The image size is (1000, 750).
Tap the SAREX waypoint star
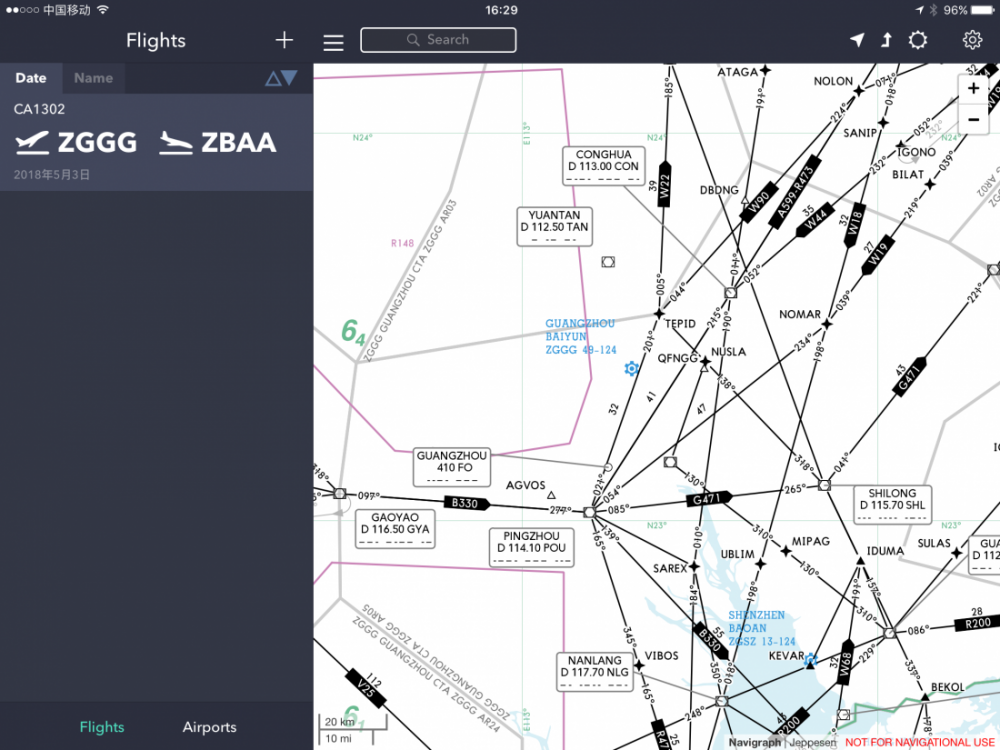[694, 566]
